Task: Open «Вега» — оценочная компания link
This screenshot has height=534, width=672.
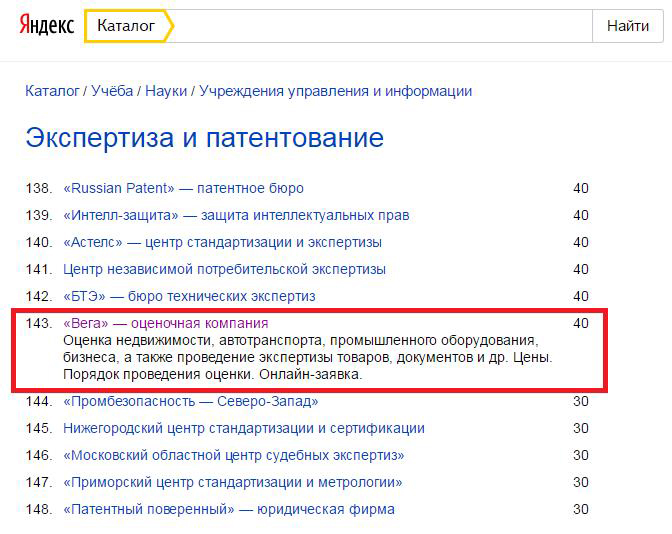Action: pyautogui.click(x=166, y=323)
